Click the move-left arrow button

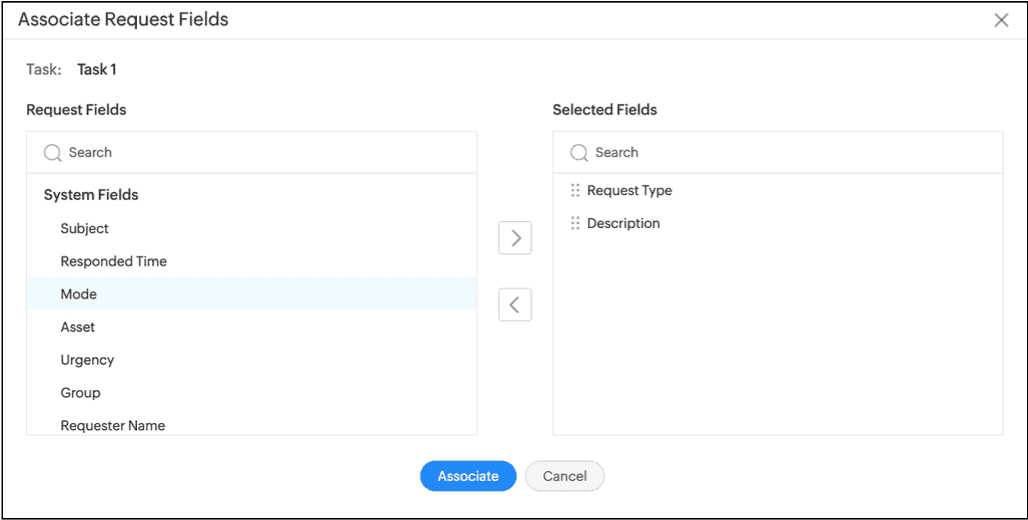coord(515,305)
